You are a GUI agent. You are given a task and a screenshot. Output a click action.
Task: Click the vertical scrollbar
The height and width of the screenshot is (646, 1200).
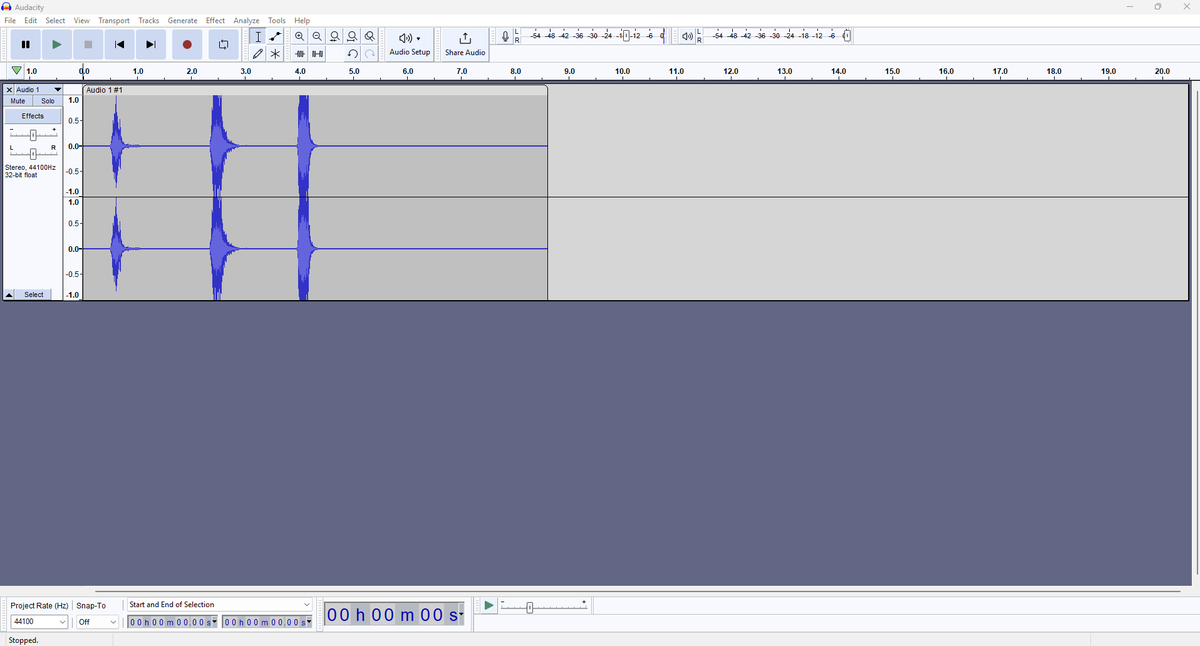tap(1196, 332)
